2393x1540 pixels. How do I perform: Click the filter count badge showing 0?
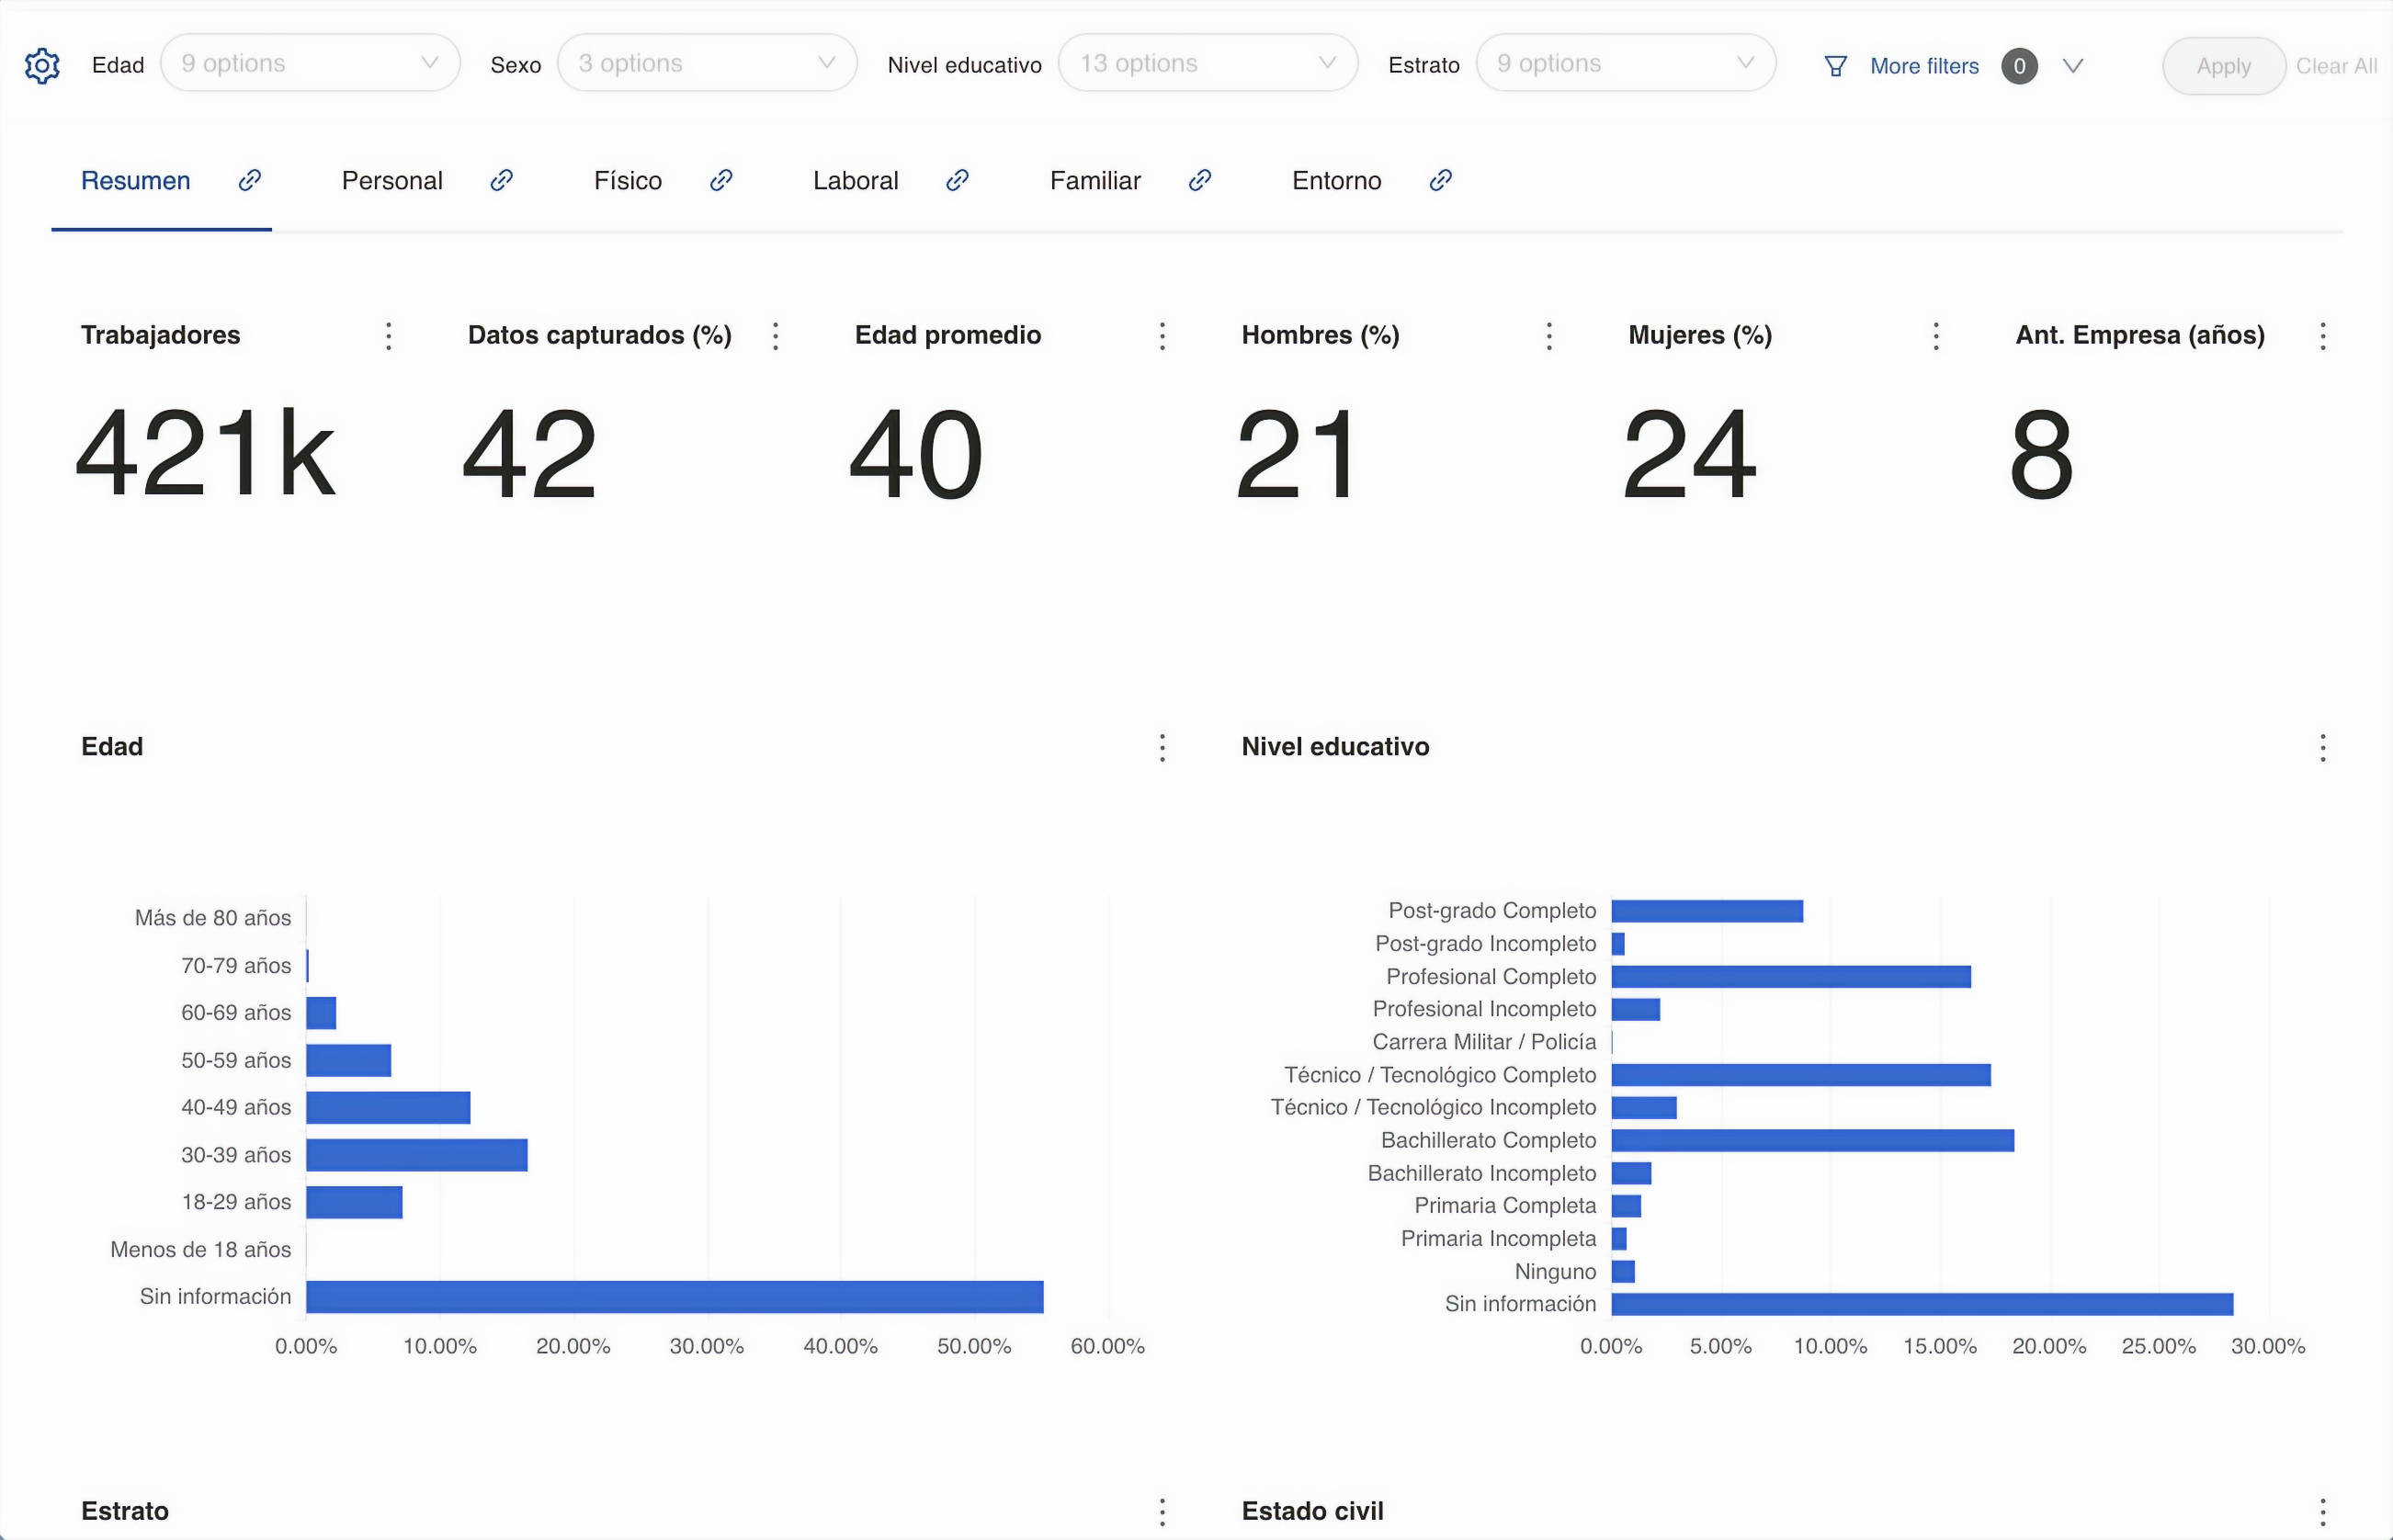tap(2019, 66)
